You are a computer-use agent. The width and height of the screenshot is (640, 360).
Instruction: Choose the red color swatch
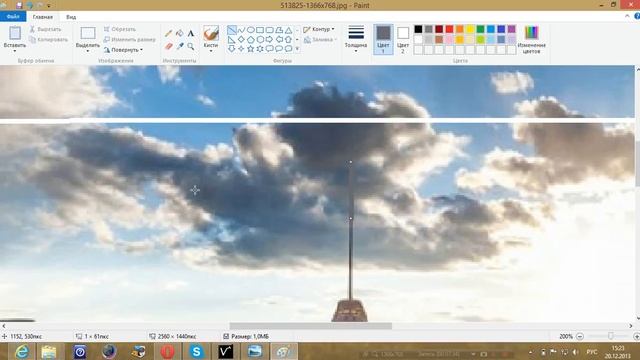click(x=449, y=29)
